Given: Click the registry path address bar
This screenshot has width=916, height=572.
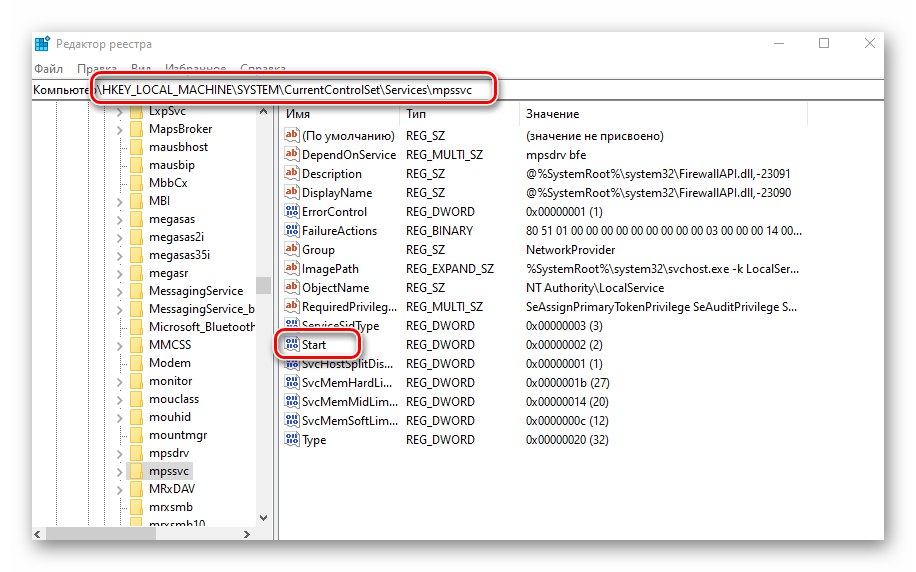Looking at the screenshot, I should 457,90.
